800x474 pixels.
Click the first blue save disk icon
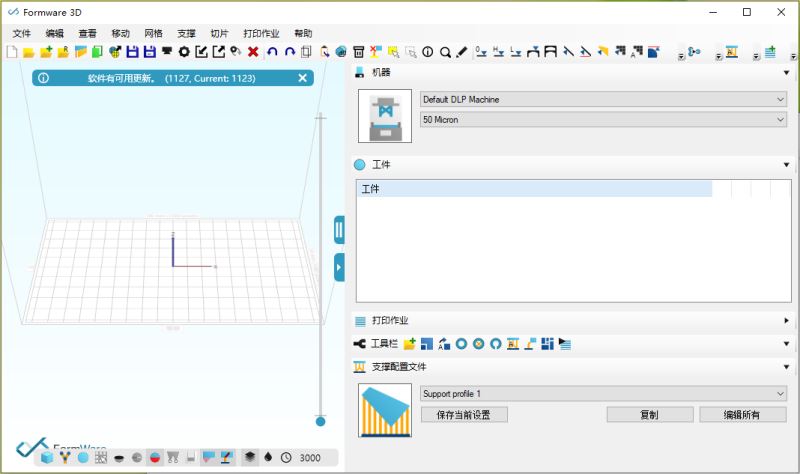133,52
